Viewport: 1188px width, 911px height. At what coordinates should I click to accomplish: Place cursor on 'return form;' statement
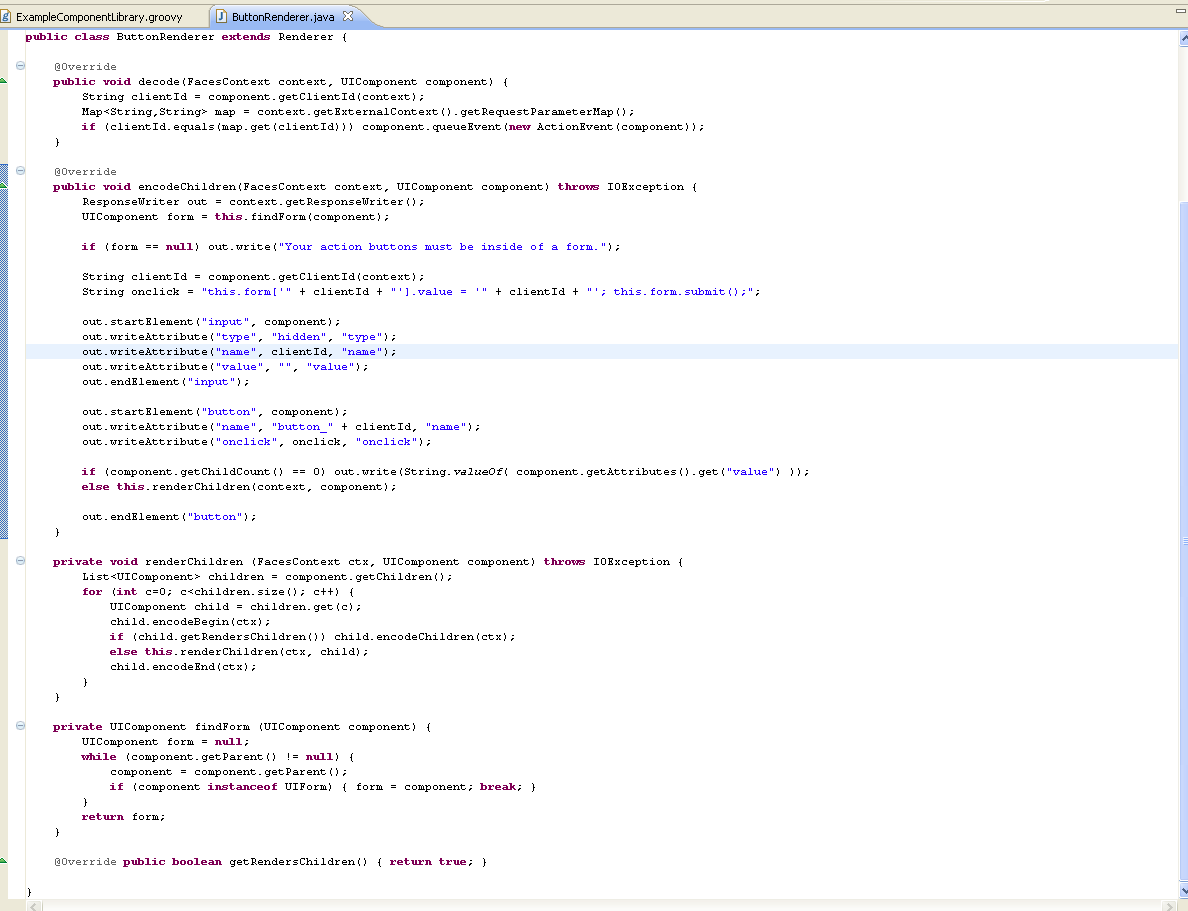[x=123, y=817]
